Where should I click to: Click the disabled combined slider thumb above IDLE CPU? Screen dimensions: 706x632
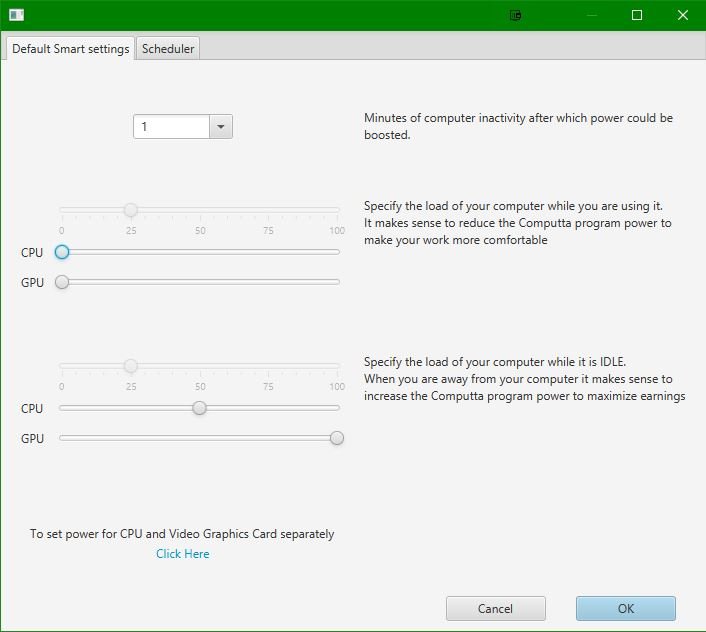tap(131, 366)
